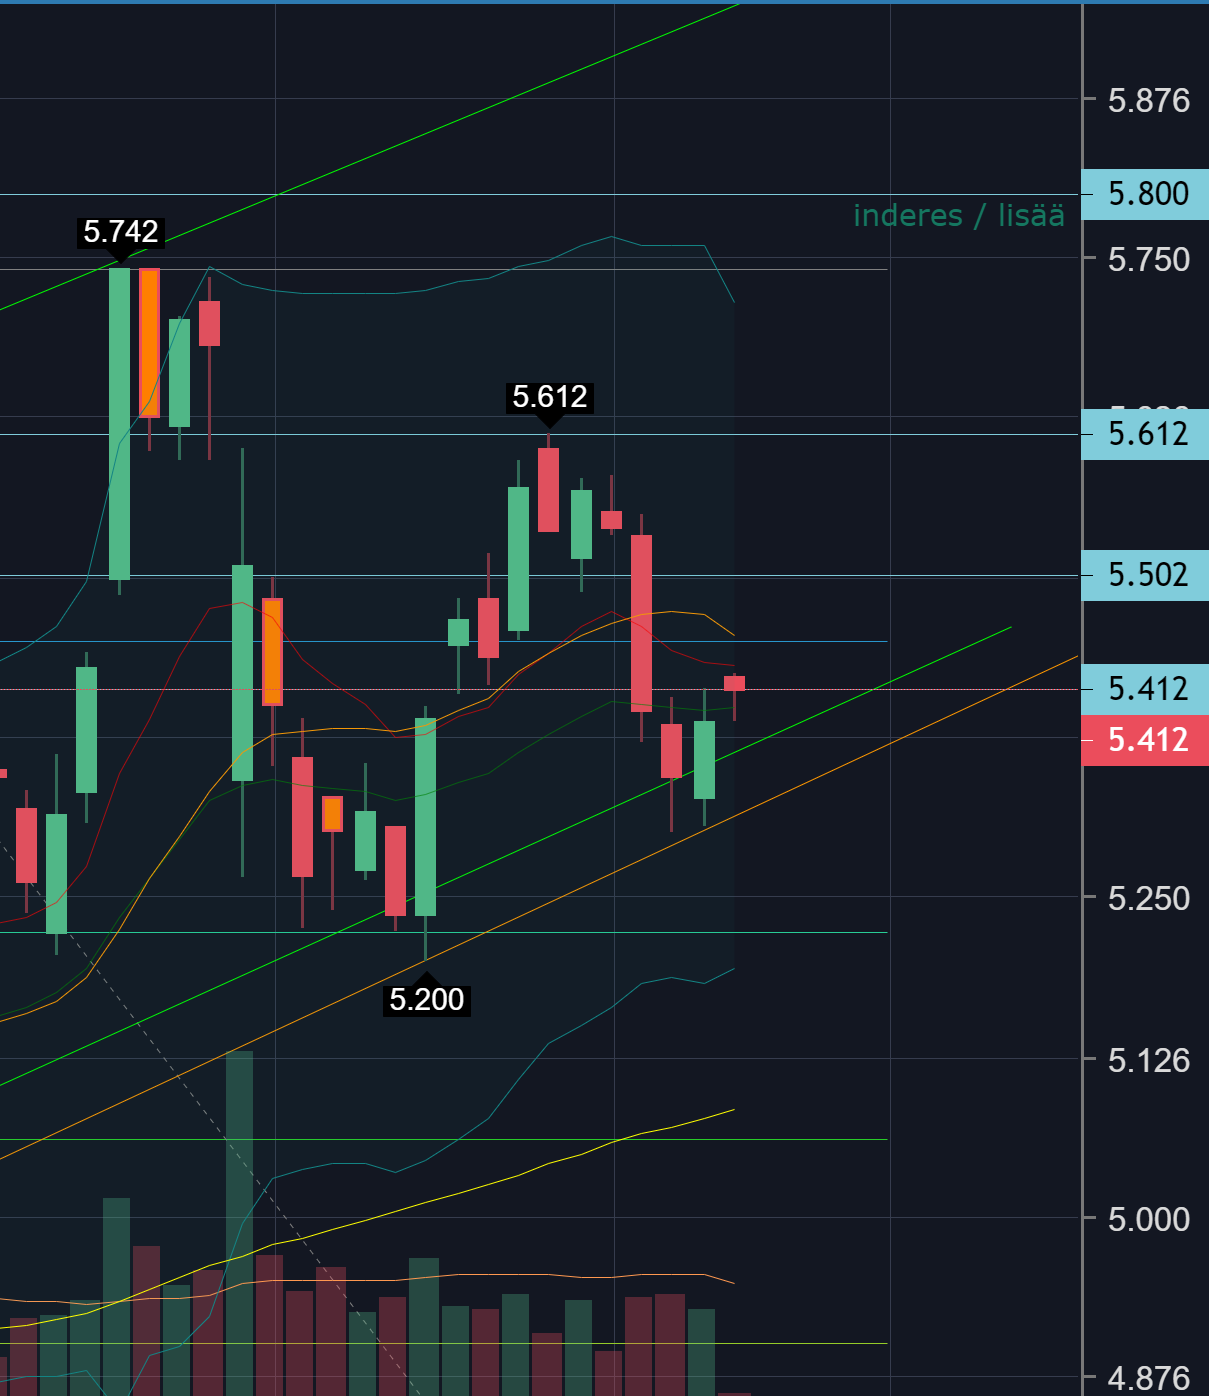
Task: Click the latest small red candle at 5.412
Action: pos(734,683)
